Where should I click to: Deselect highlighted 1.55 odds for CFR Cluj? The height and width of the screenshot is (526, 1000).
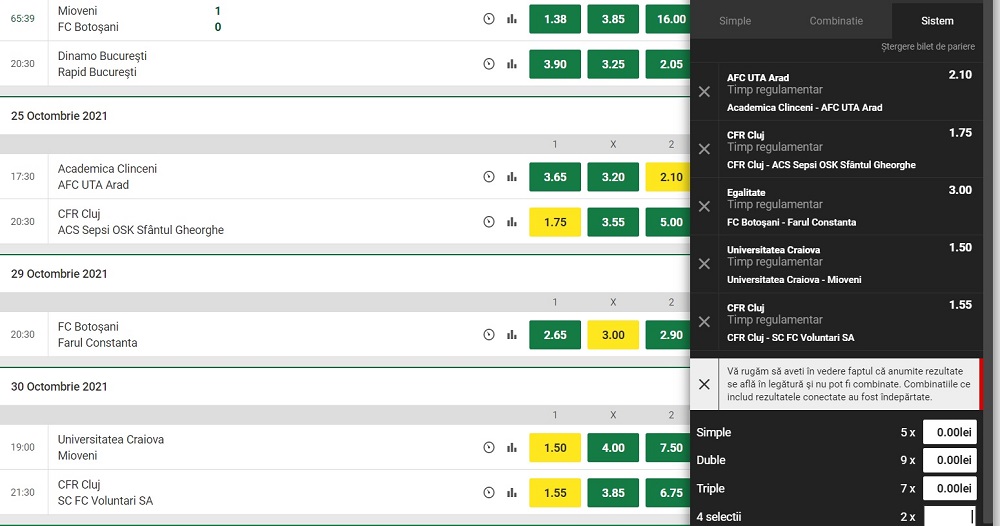point(554,493)
